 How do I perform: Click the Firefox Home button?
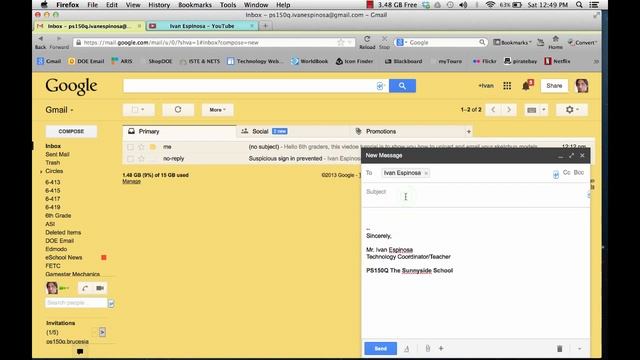pos(556,42)
